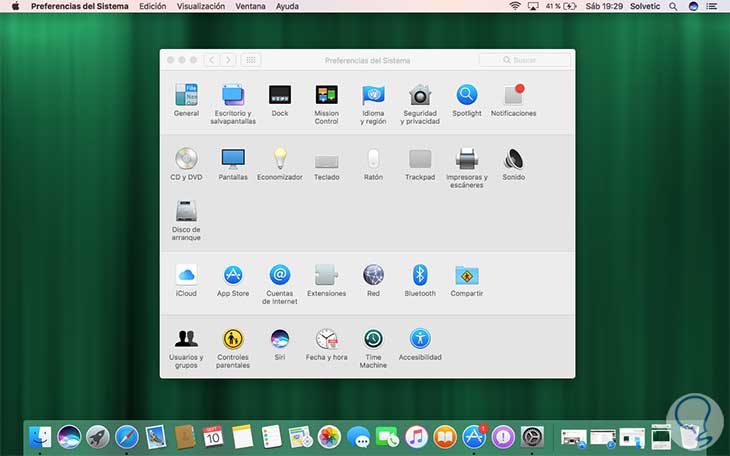Open Mission Control preferences
Viewport: 730px width, 456px height.
(326, 95)
